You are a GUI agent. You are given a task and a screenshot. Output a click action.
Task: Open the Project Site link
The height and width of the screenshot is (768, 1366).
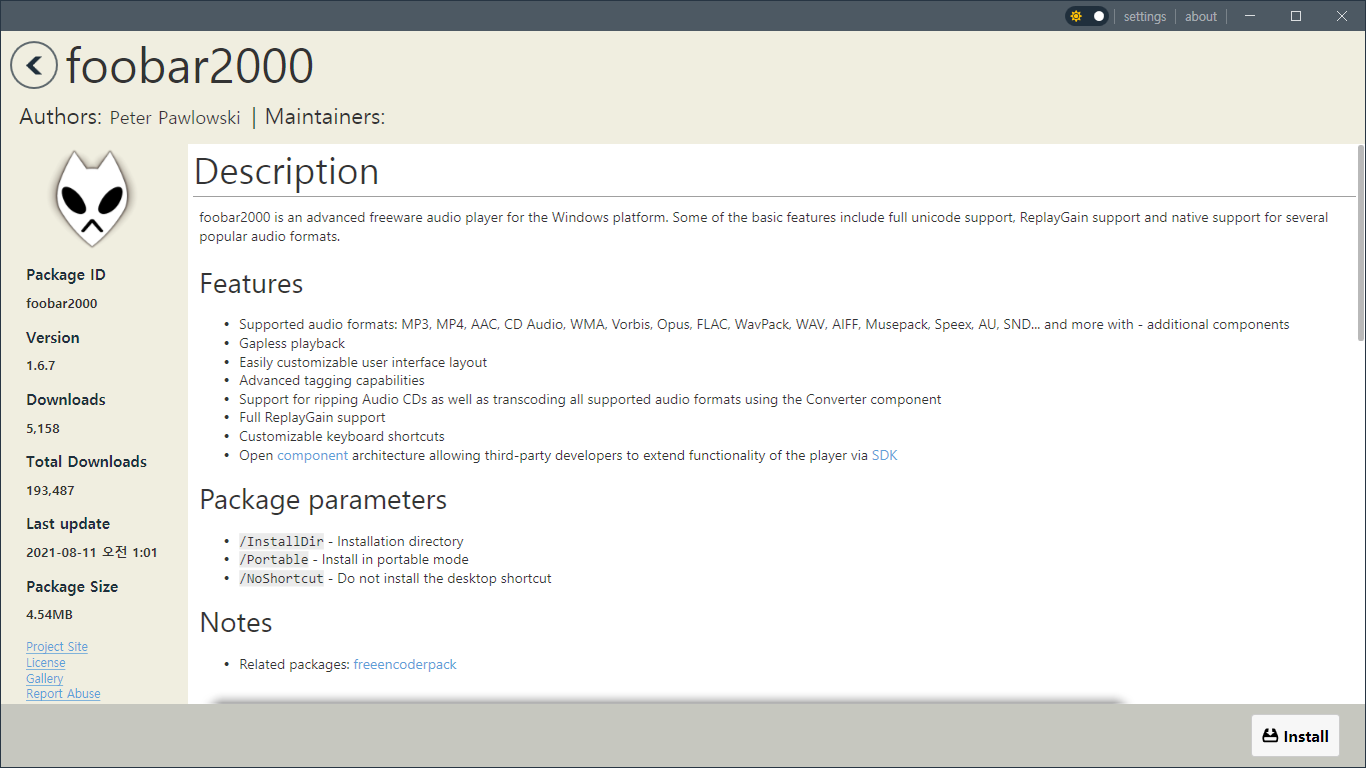click(x=57, y=647)
